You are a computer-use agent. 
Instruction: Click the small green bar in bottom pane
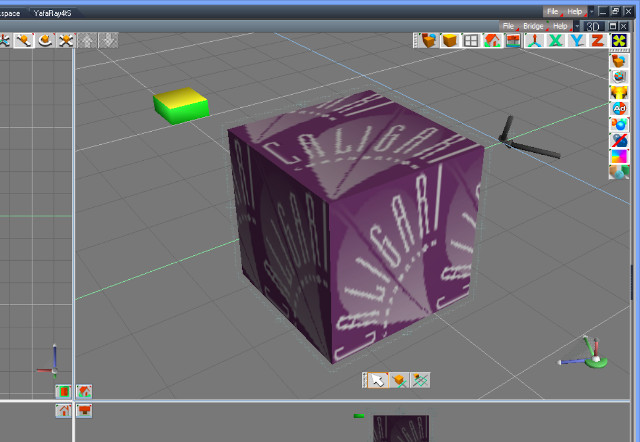359,416
